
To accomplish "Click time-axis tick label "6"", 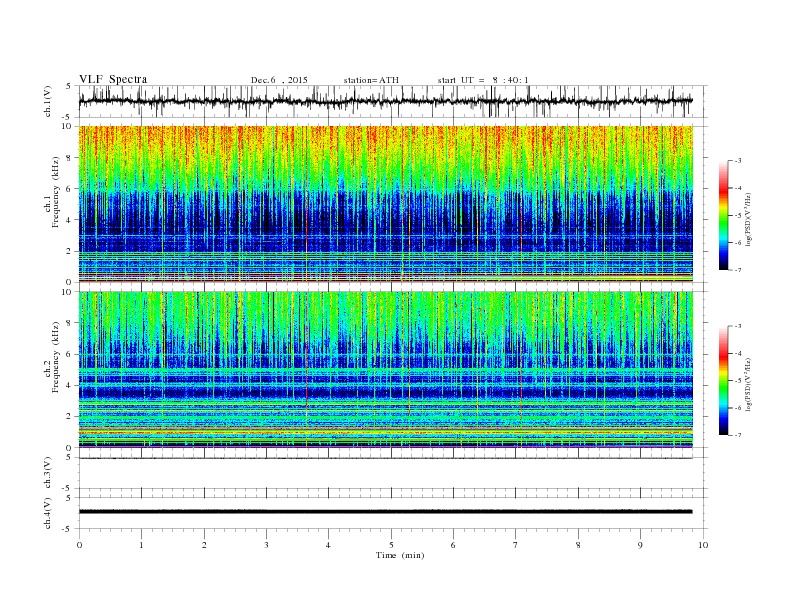I will [x=453, y=545].
